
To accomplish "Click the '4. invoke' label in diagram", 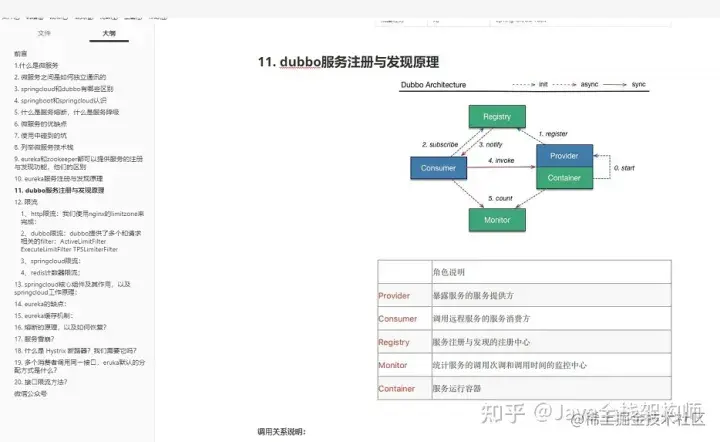I will pyautogui.click(x=501, y=160).
